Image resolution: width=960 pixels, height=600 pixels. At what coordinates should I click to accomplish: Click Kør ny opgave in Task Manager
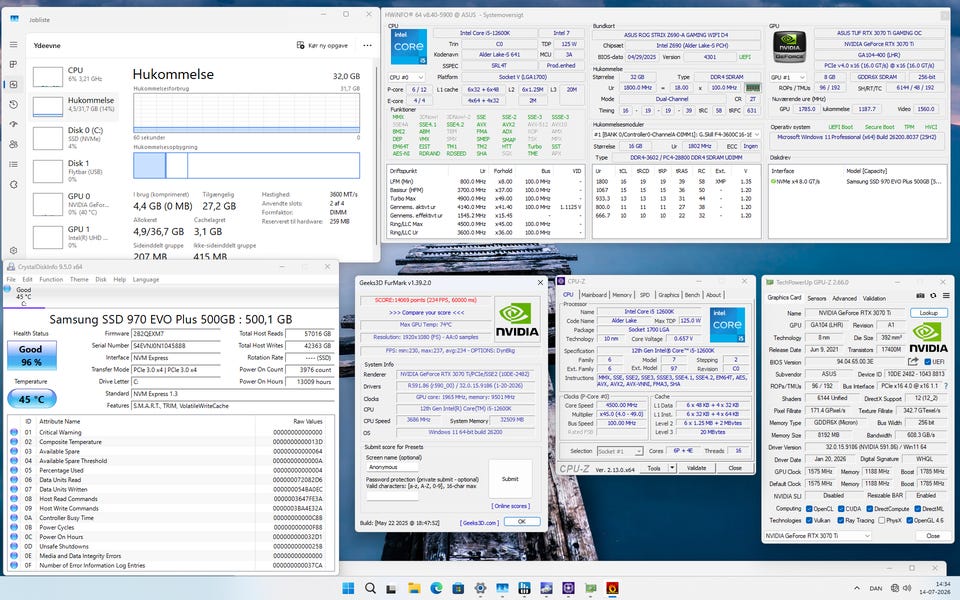point(322,45)
